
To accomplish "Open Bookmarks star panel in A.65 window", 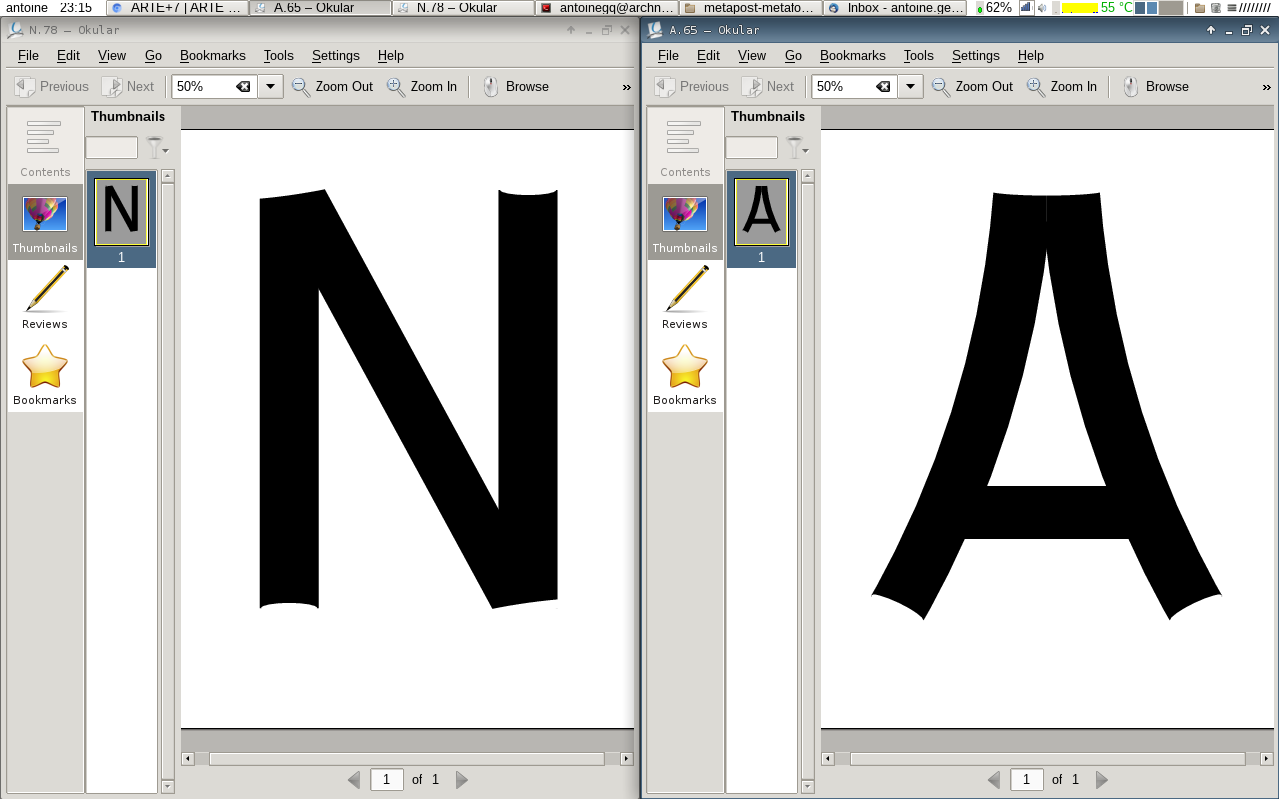I will (685, 375).
